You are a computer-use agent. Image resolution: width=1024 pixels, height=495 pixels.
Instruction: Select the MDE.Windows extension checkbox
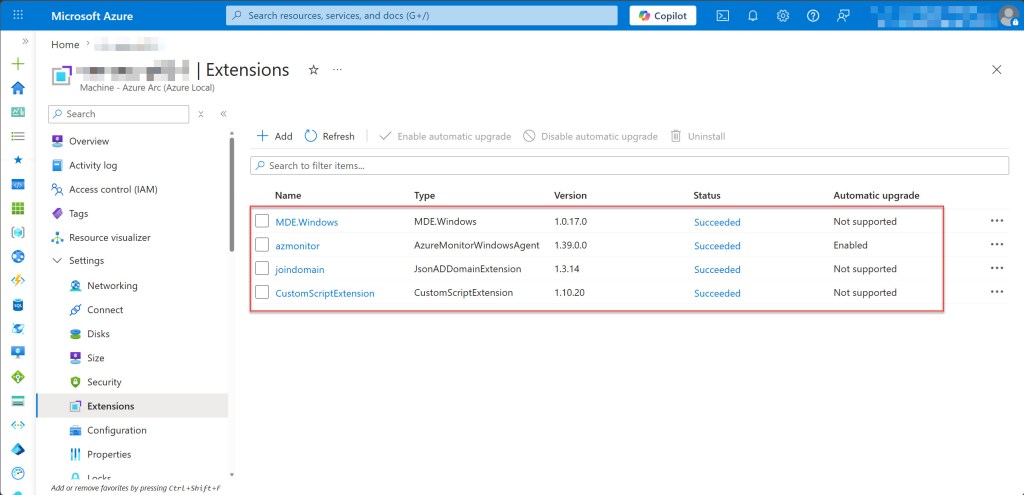[x=262, y=221]
